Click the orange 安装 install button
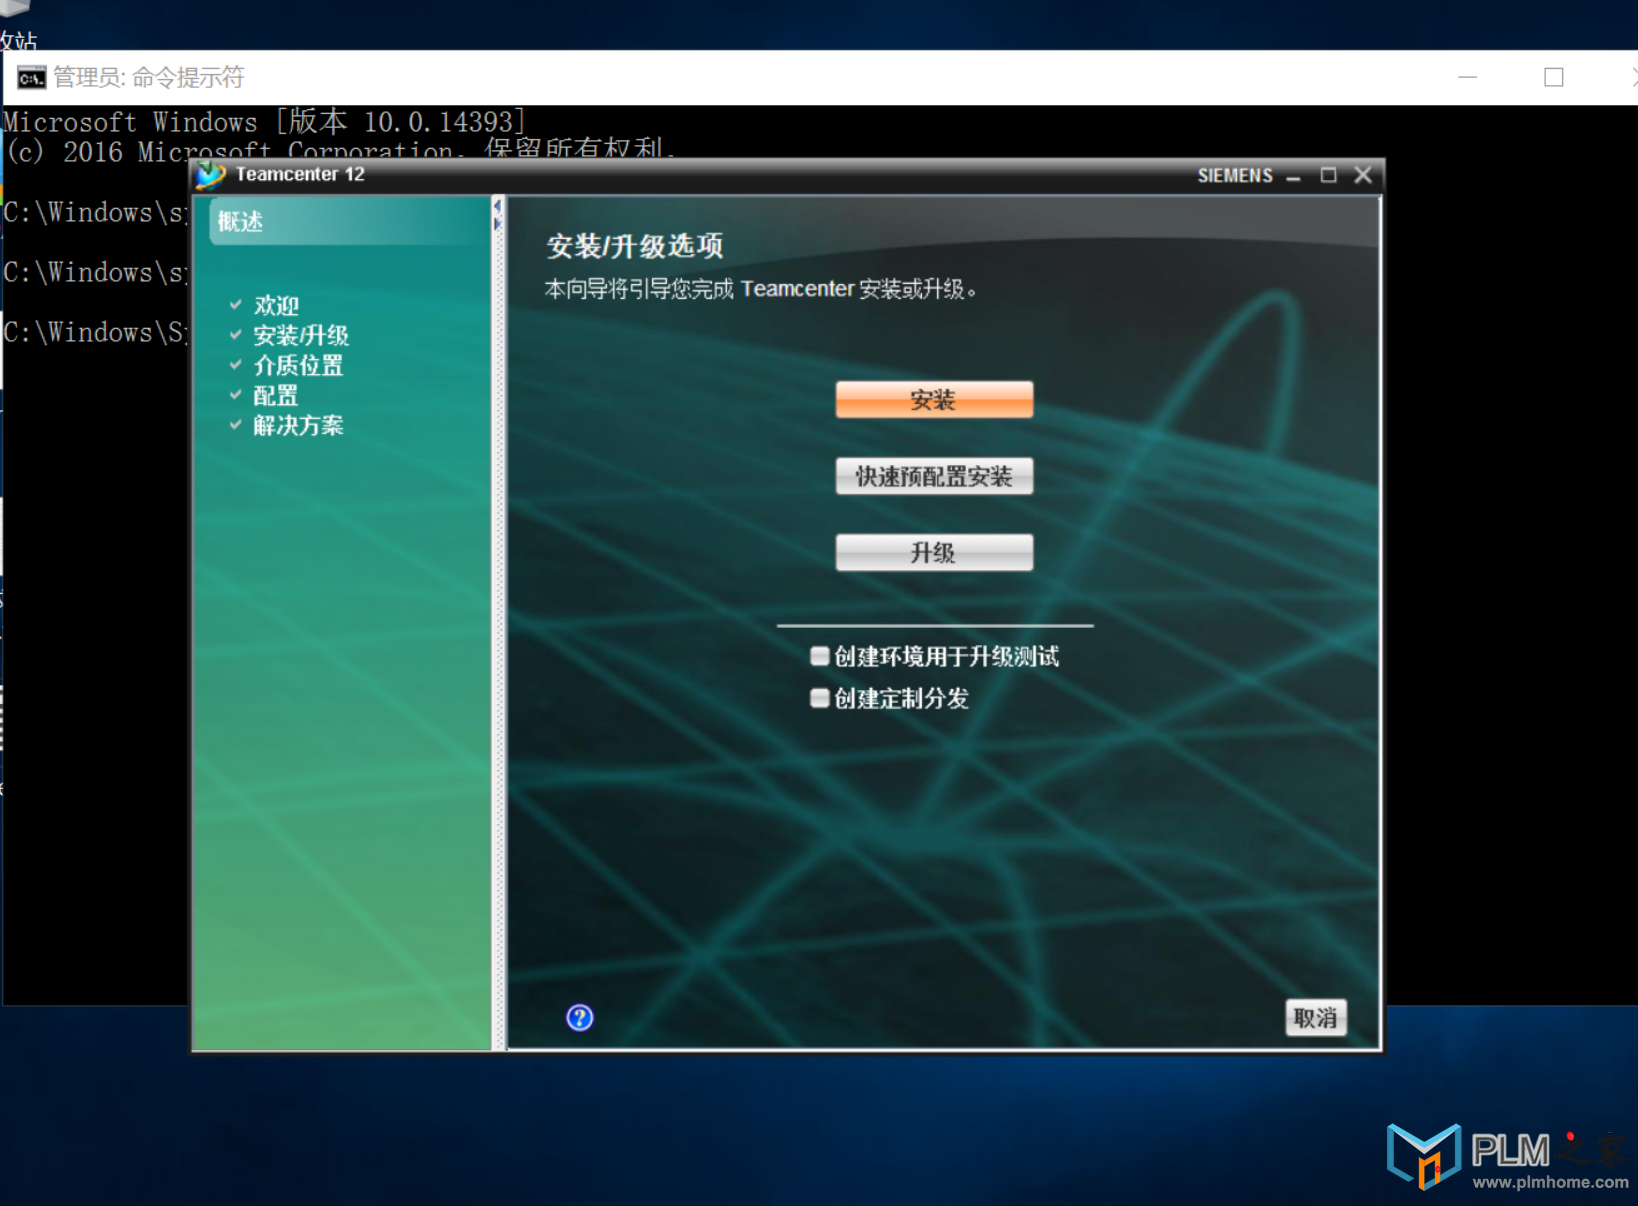Screen dimensions: 1638x1206 tap(934, 400)
